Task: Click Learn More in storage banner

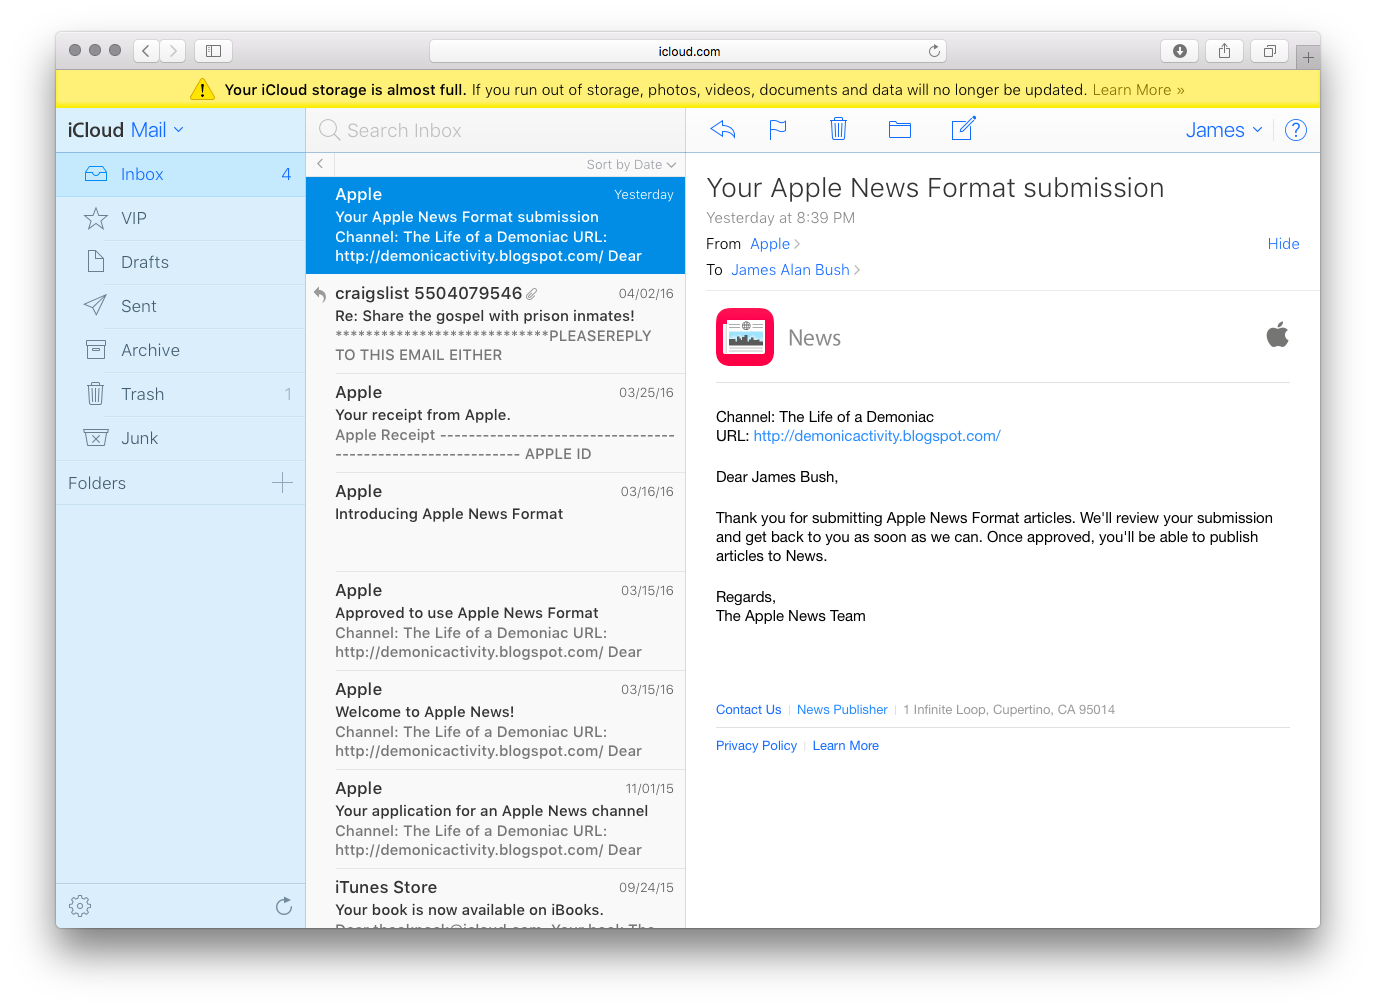Action: tap(1138, 90)
